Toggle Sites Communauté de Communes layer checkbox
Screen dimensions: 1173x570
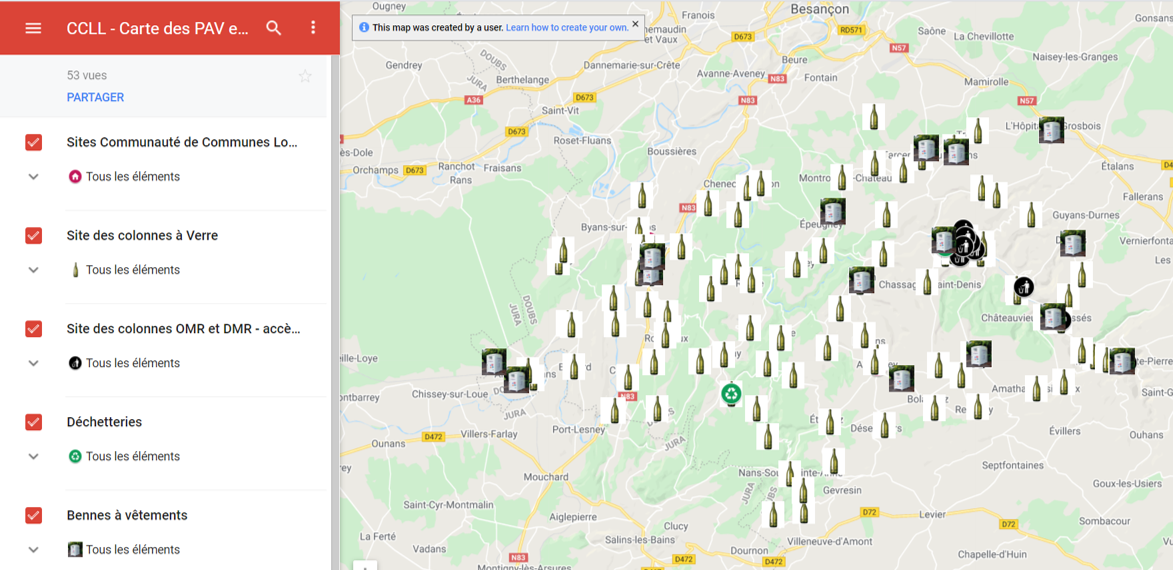(34, 142)
